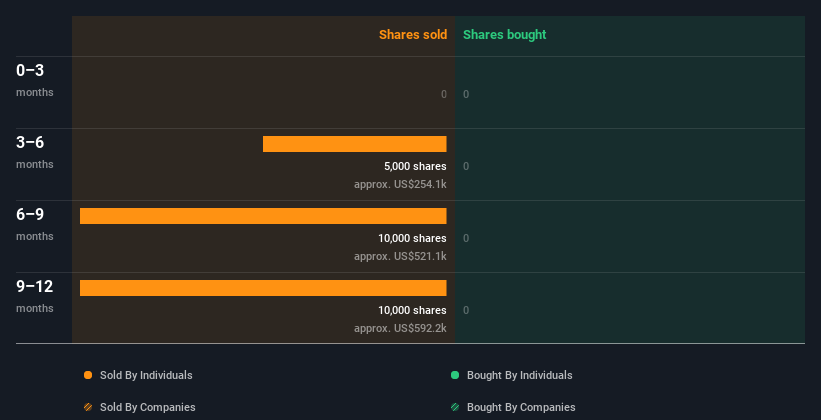
Task: Select the orange 9–12 months sold bar
Action: pyautogui.click(x=263, y=288)
